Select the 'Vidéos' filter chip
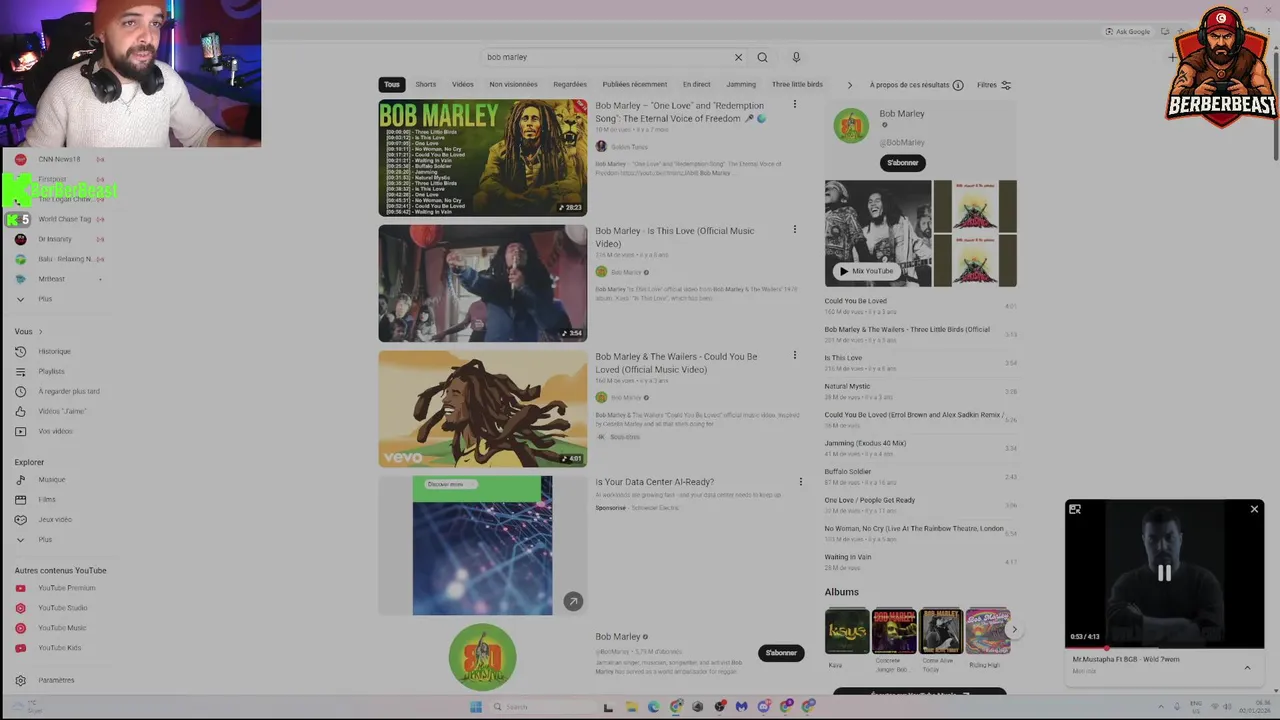1280x720 pixels. pyautogui.click(x=463, y=85)
